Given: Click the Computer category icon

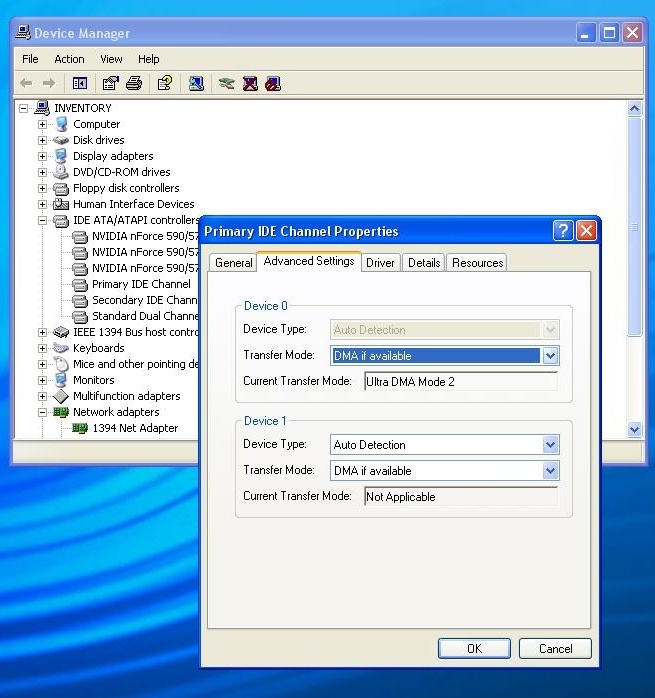Looking at the screenshot, I should [61, 124].
